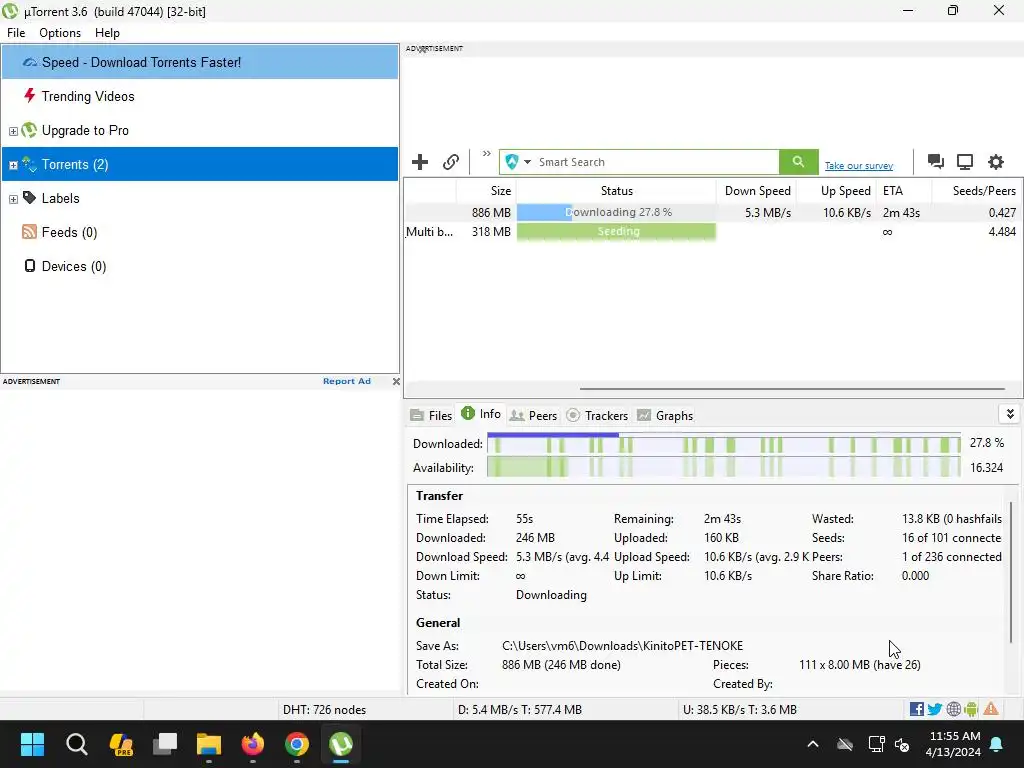Sort by Seeds/Peers column header
Screen dimensions: 1024x768
[x=977, y=191]
